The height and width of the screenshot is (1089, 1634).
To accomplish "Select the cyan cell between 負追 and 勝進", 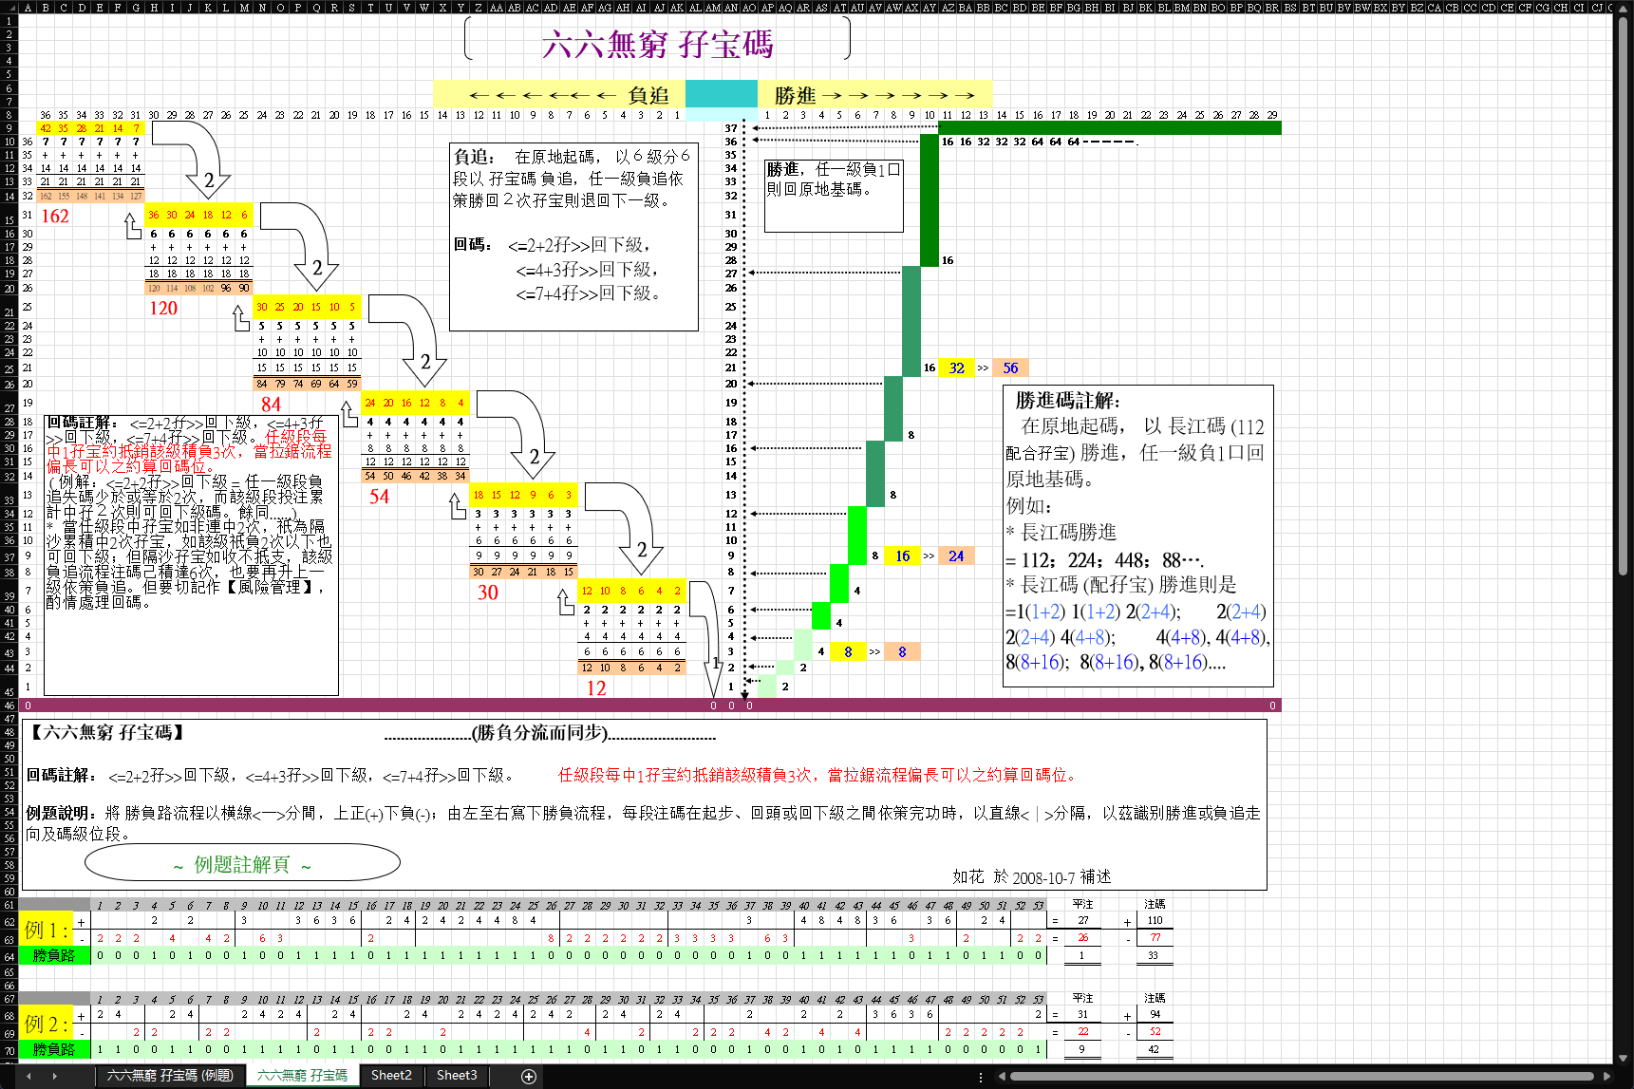I will pos(721,94).
